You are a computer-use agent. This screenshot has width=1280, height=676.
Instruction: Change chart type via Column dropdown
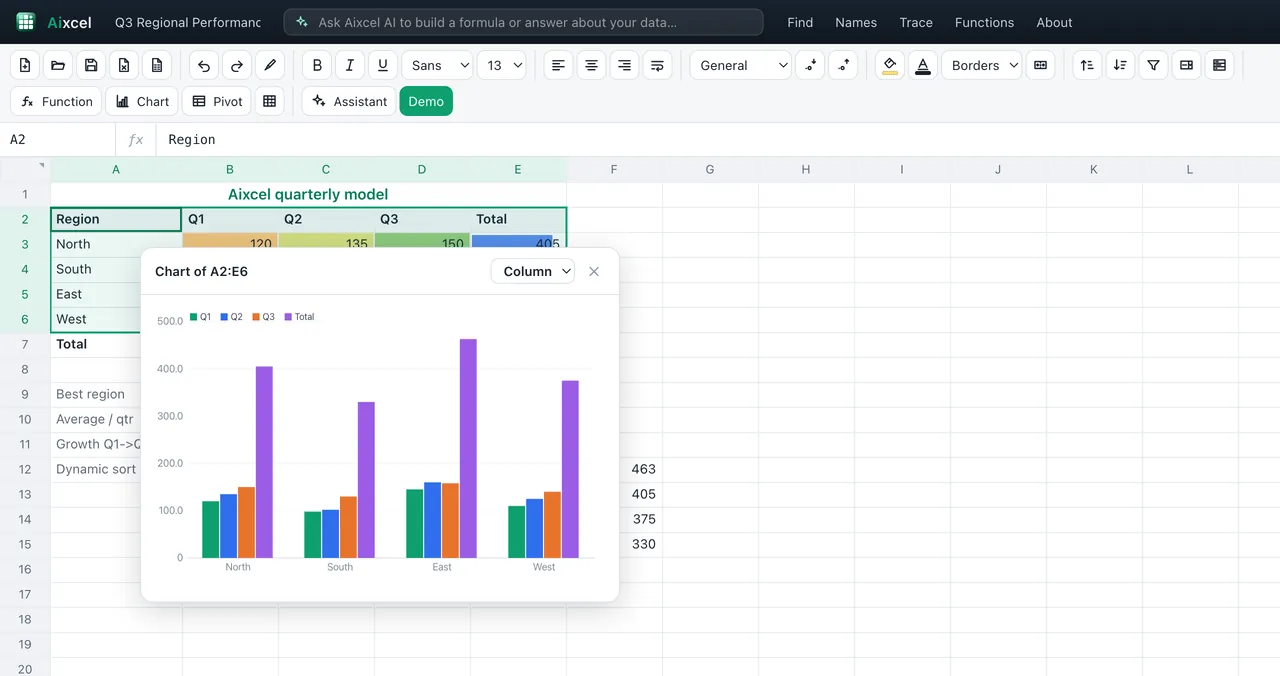(x=533, y=271)
